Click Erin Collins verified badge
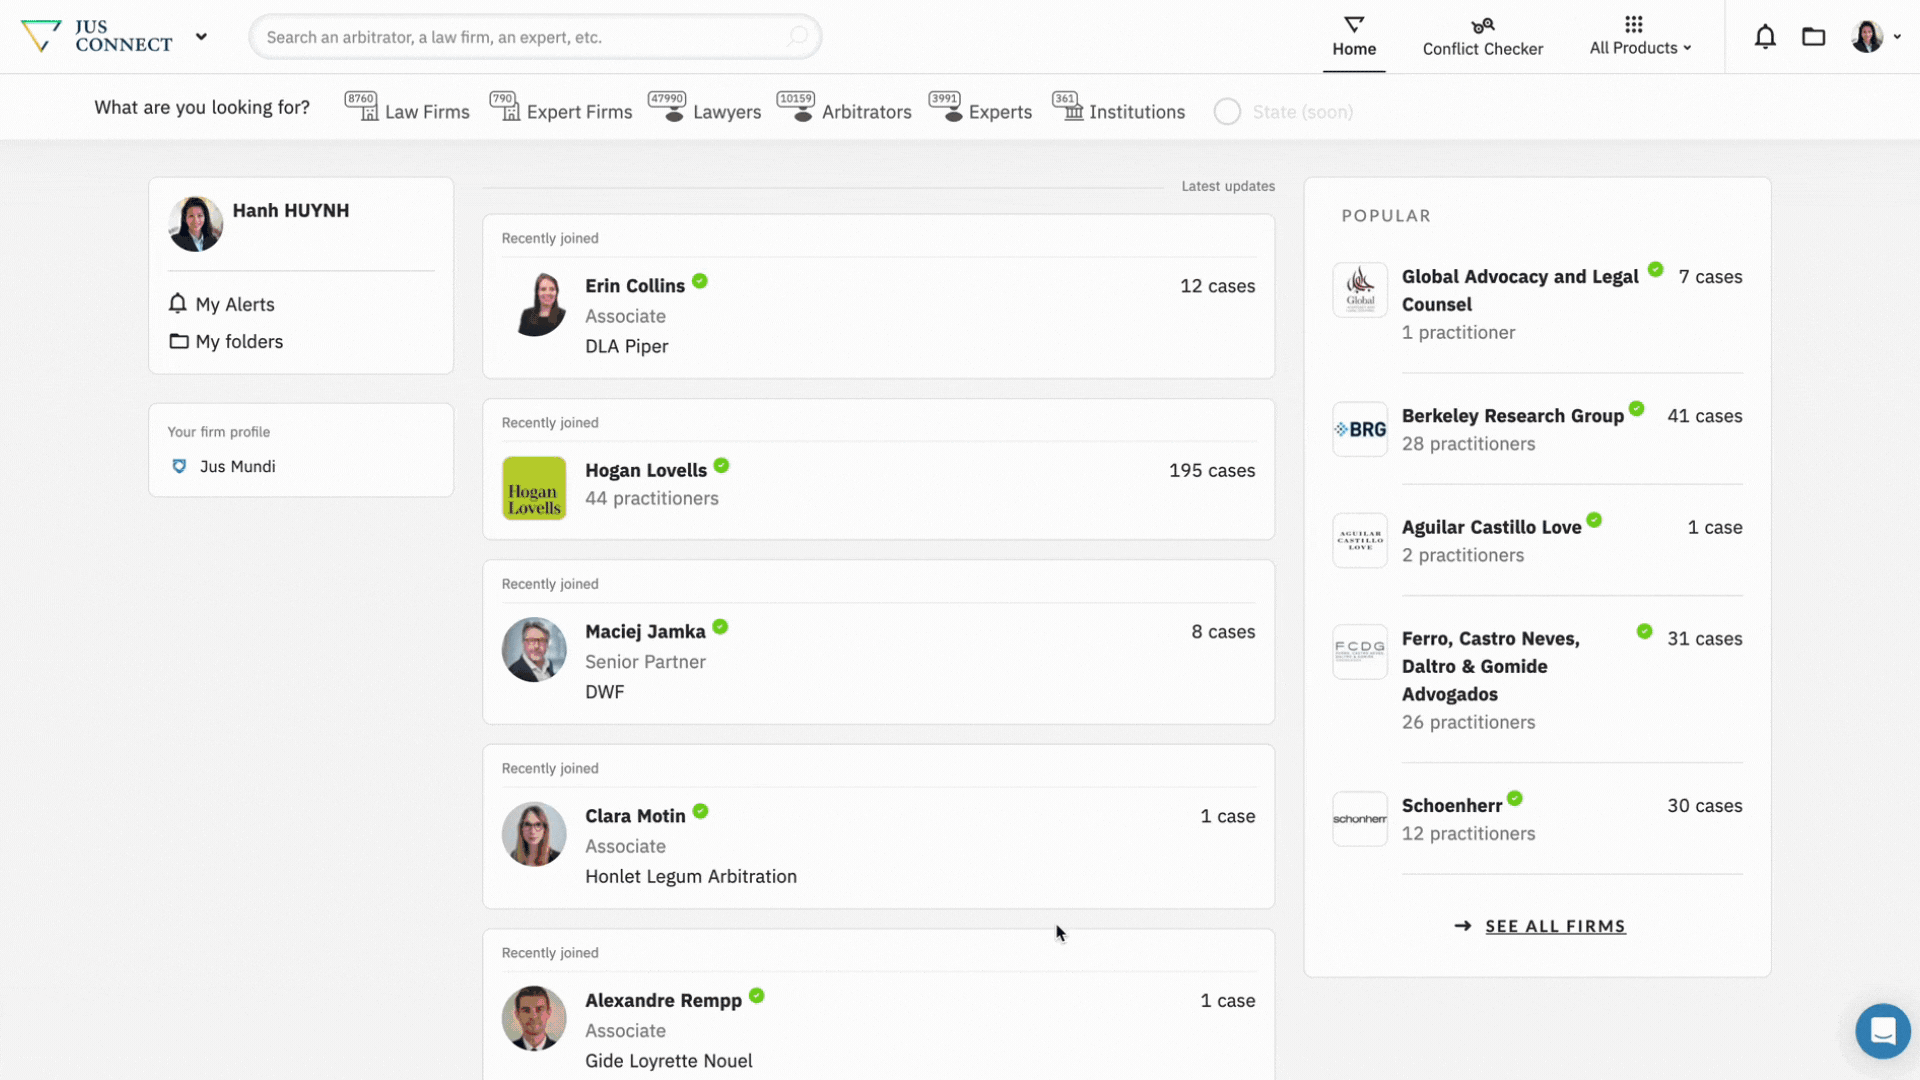This screenshot has width=1920, height=1080. coord(700,281)
